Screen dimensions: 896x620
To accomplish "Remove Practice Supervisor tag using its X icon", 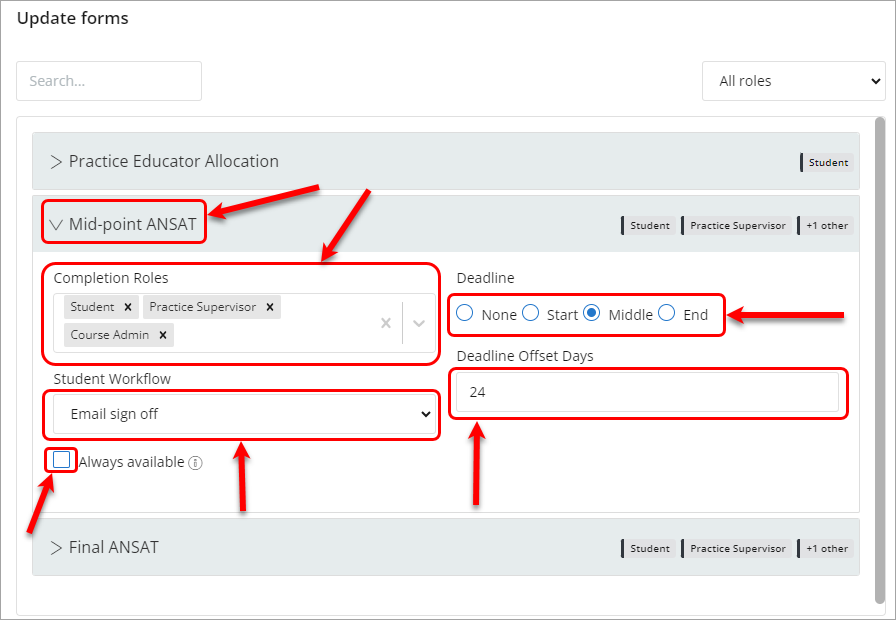I will 269,307.
